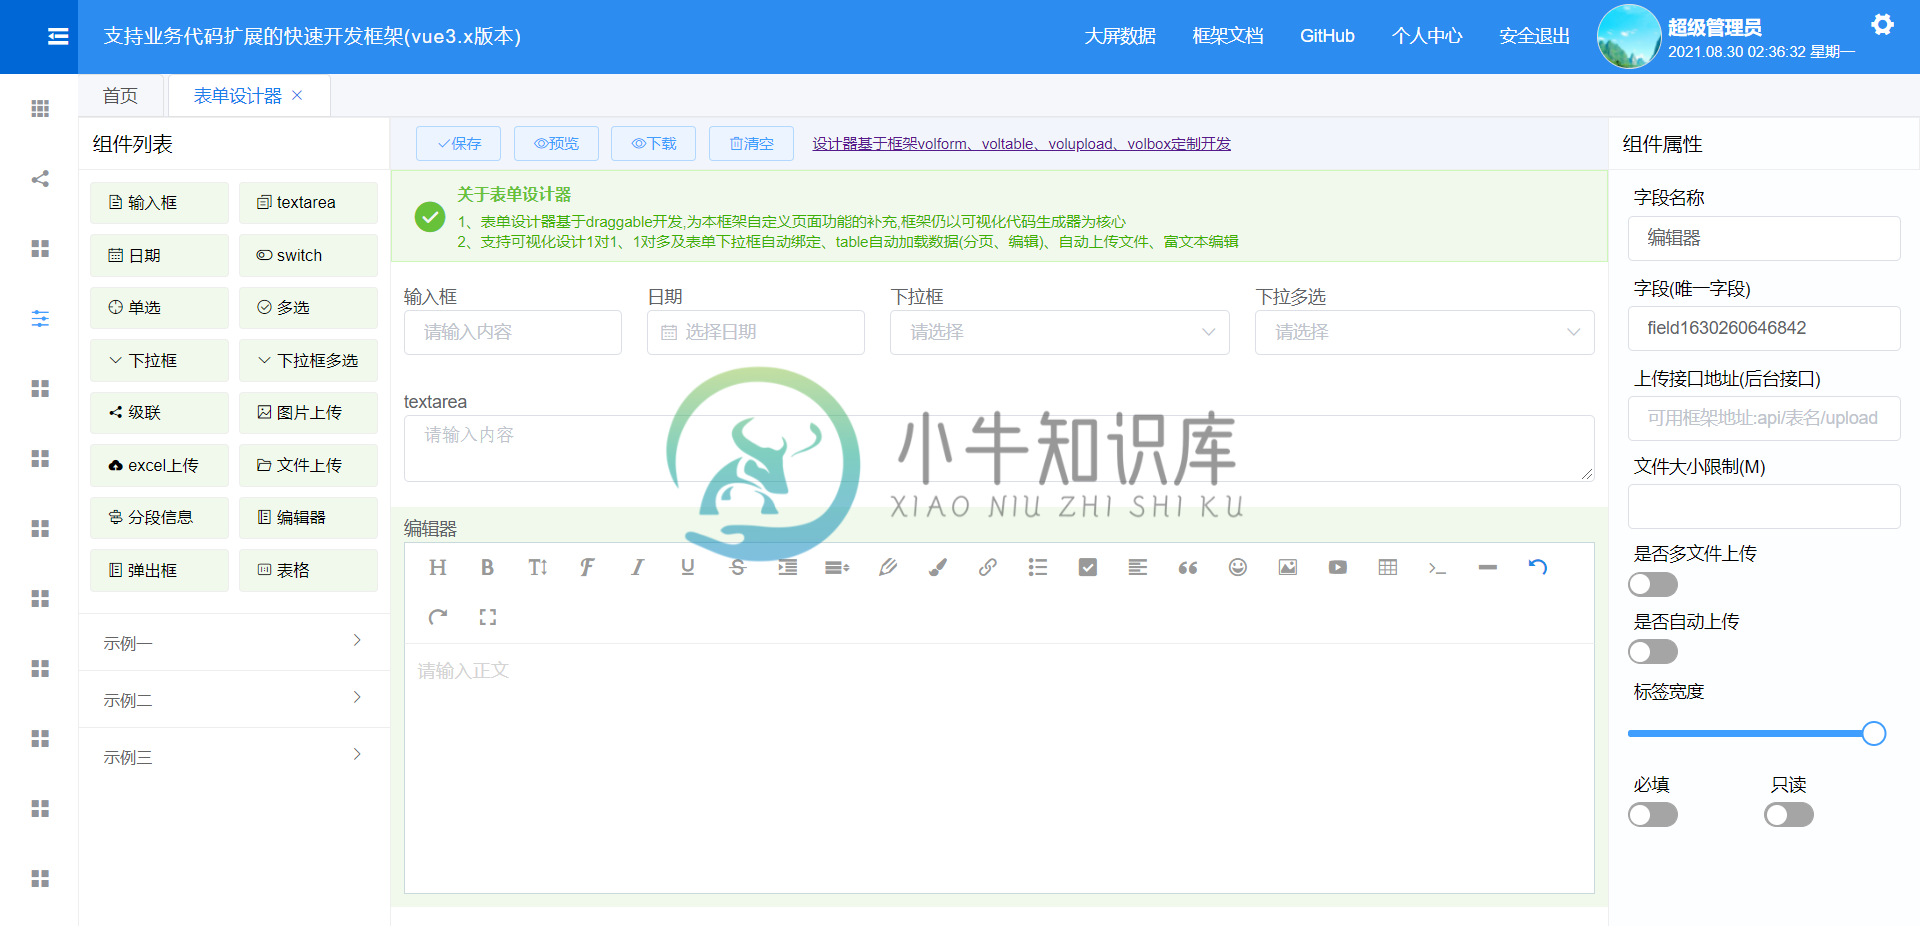This screenshot has width=1920, height=926.
Task: Toggle editor fullscreen mode
Action: pos(487,617)
